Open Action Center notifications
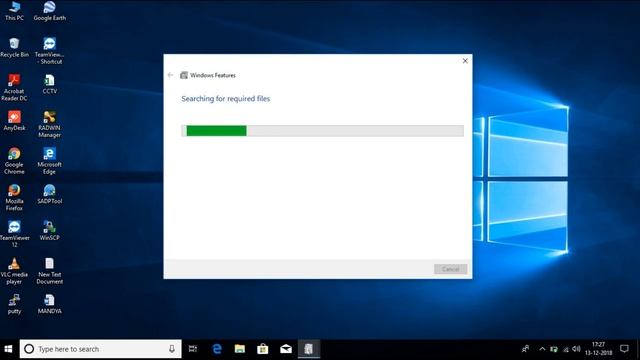This screenshot has height=360, width=640. tap(624, 349)
